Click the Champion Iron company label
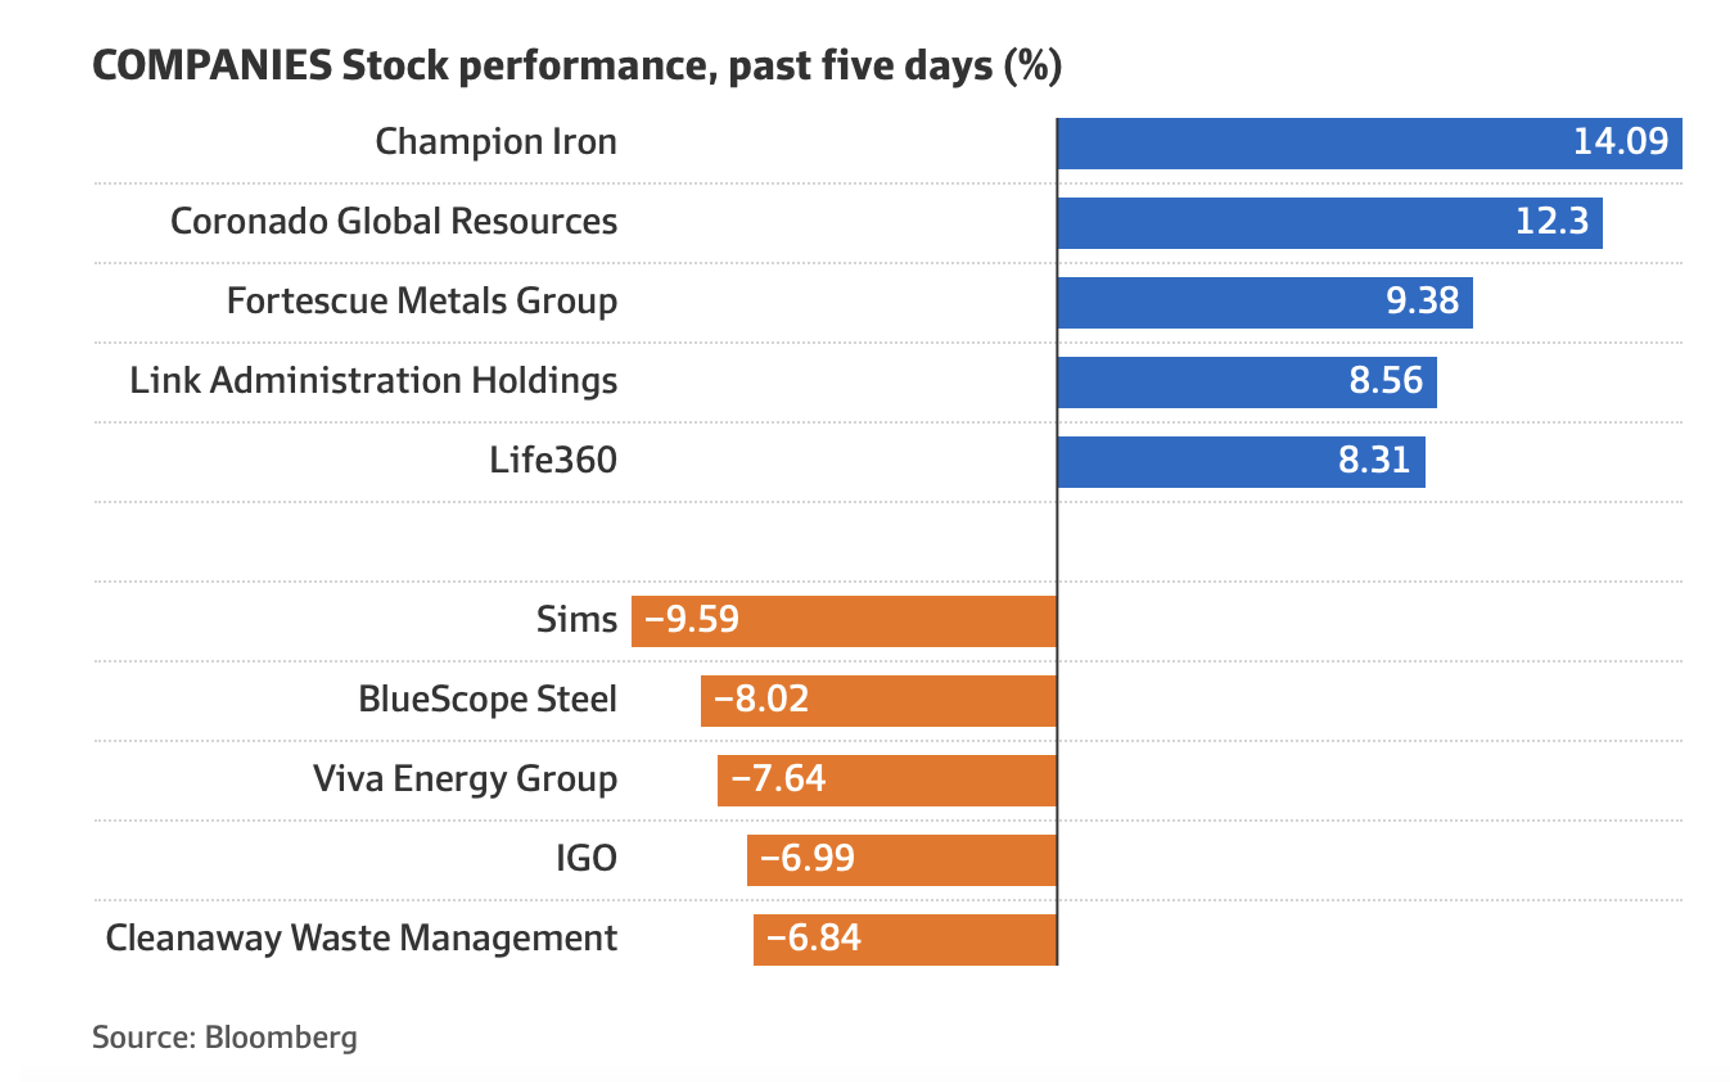 click(496, 142)
